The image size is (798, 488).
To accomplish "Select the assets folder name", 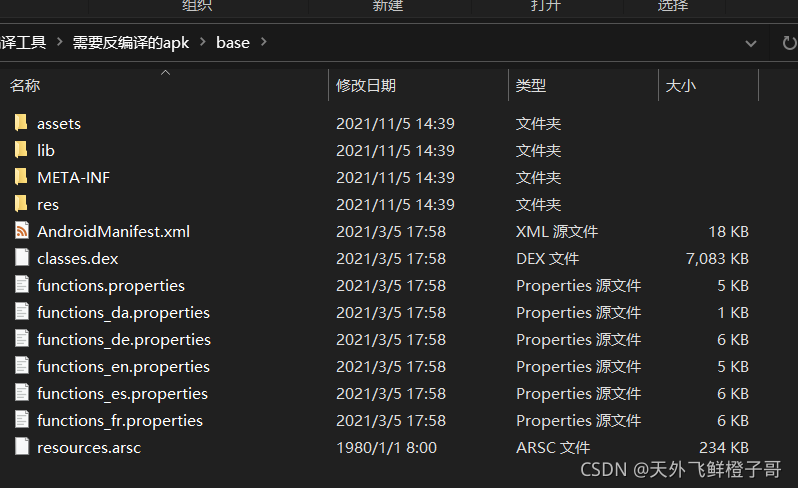I will (59, 124).
